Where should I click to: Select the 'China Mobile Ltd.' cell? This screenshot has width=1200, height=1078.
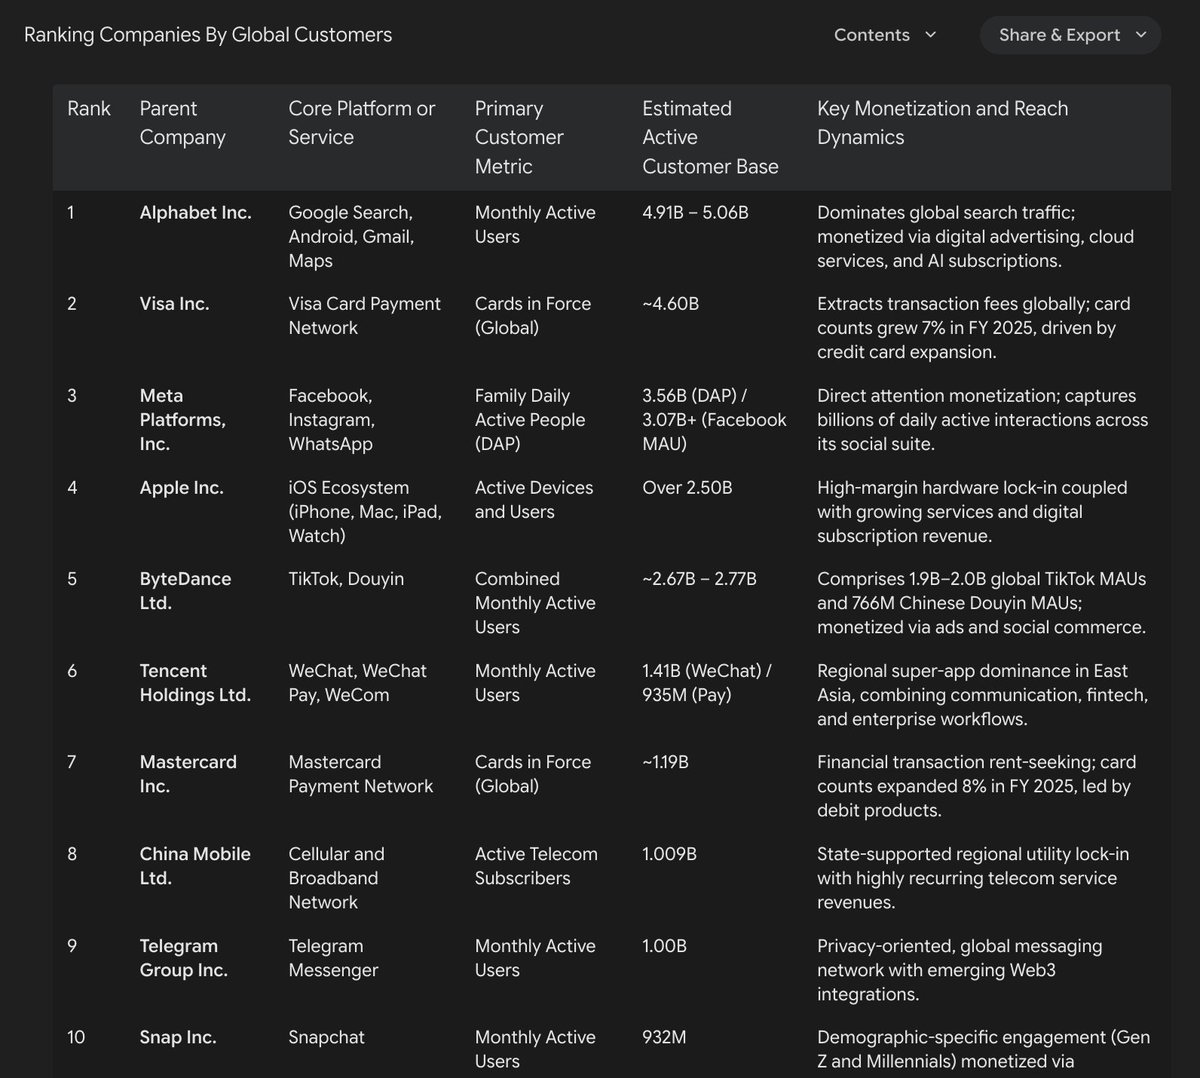[196, 866]
